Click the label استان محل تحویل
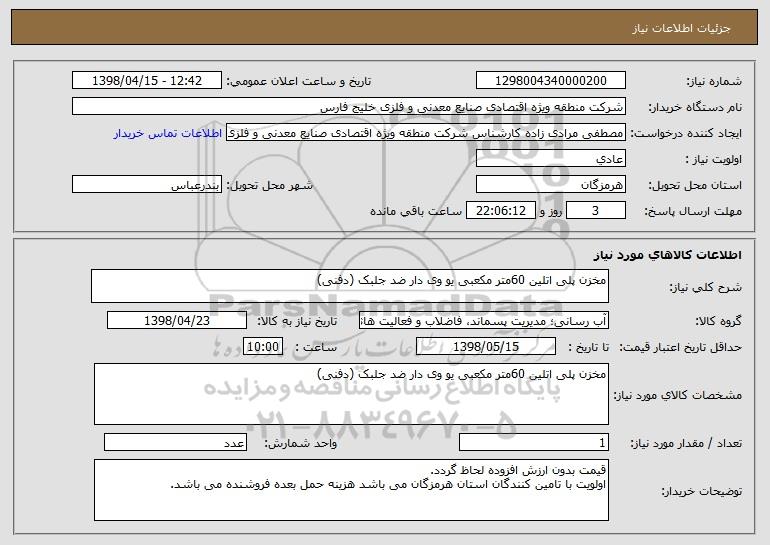The height and width of the screenshot is (545, 770). [695, 185]
